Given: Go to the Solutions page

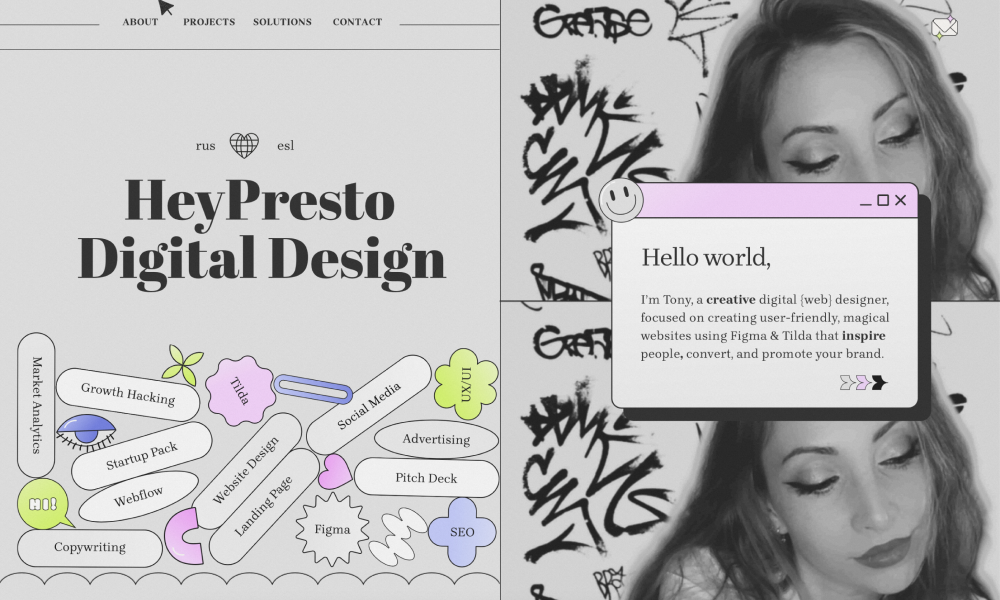Looking at the screenshot, I should pos(283,22).
